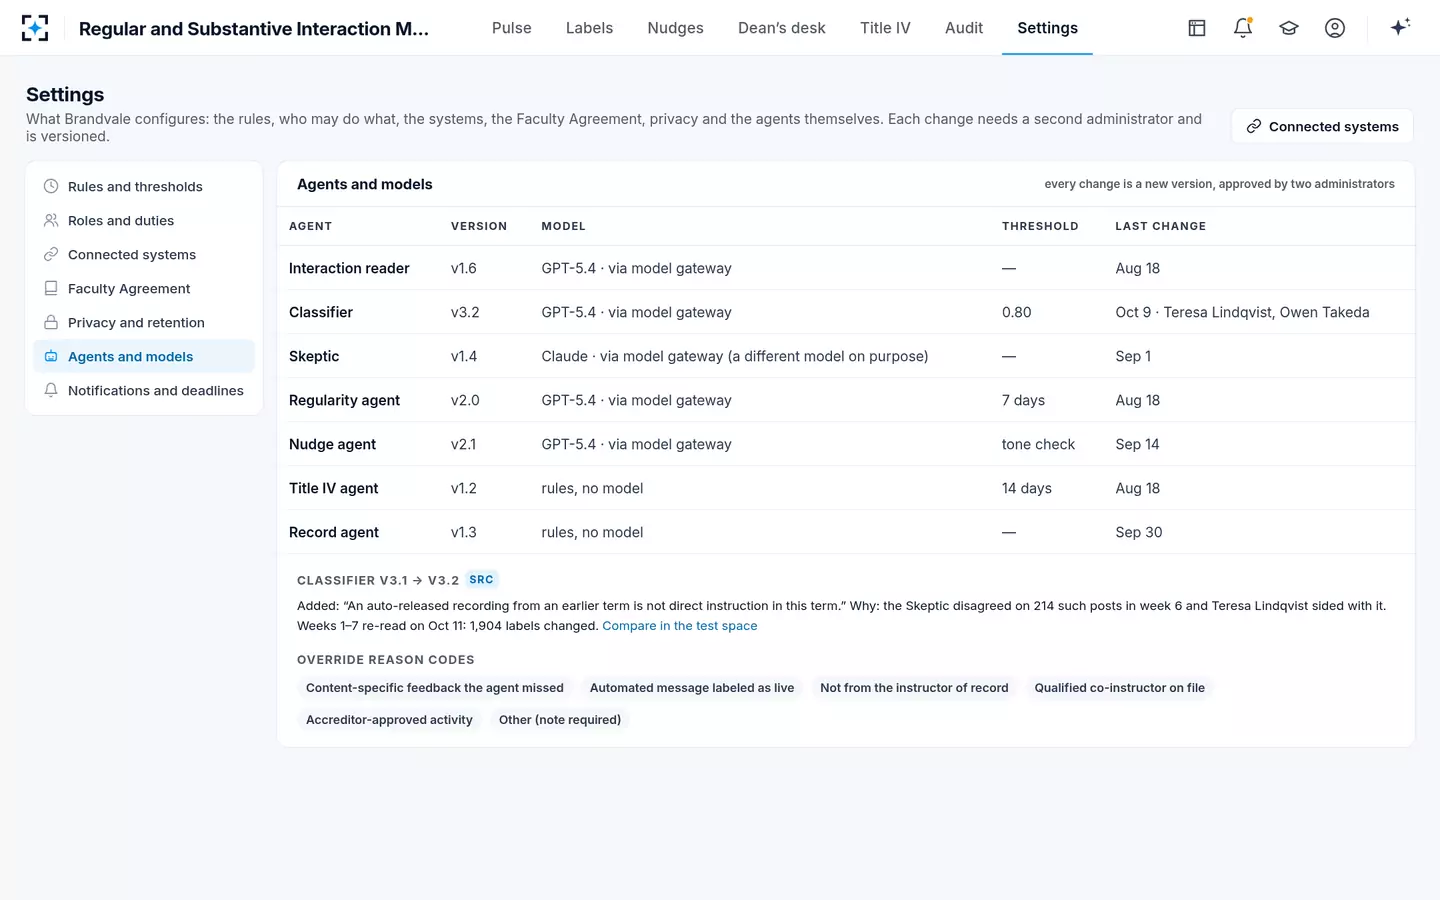Click the Classifier agent name
Viewport: 1440px width, 900px height.
(321, 312)
